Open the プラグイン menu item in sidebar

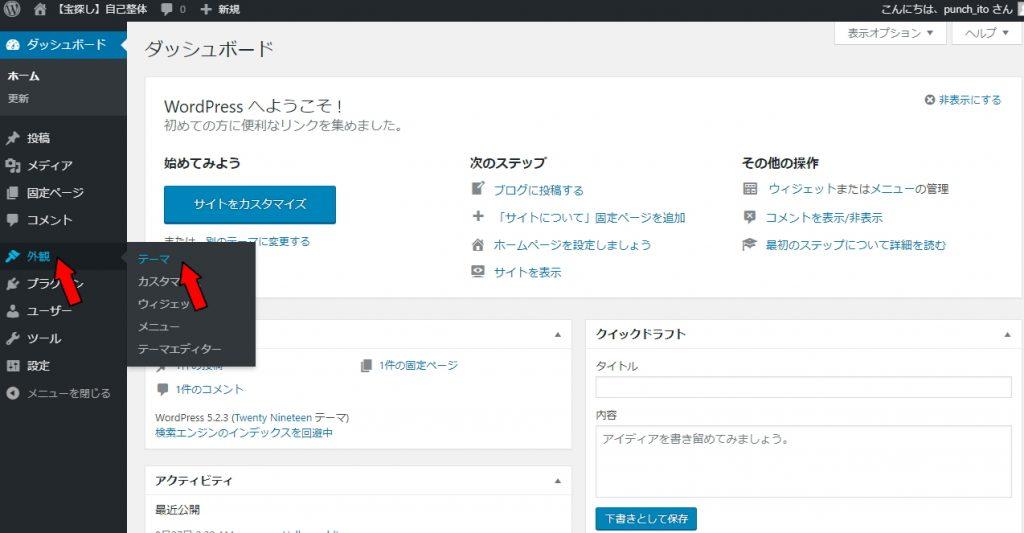click(x=56, y=283)
